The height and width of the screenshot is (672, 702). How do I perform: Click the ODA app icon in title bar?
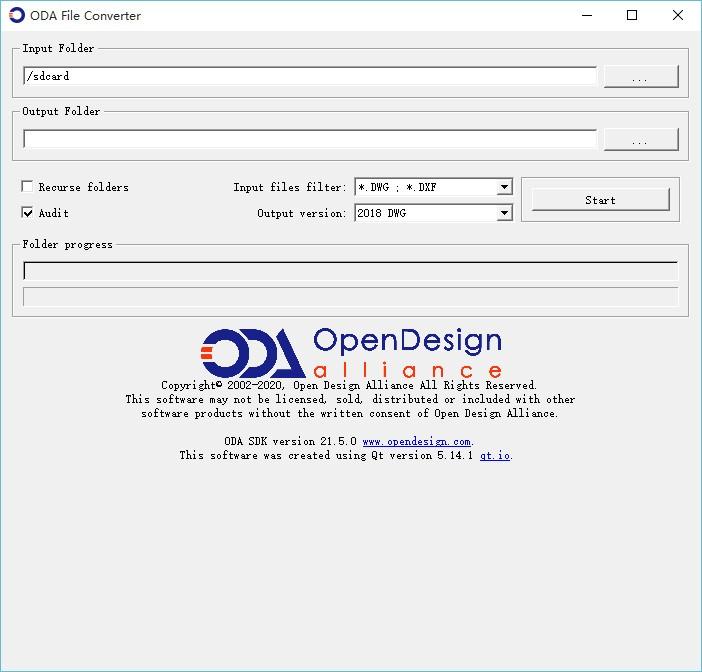(17, 15)
